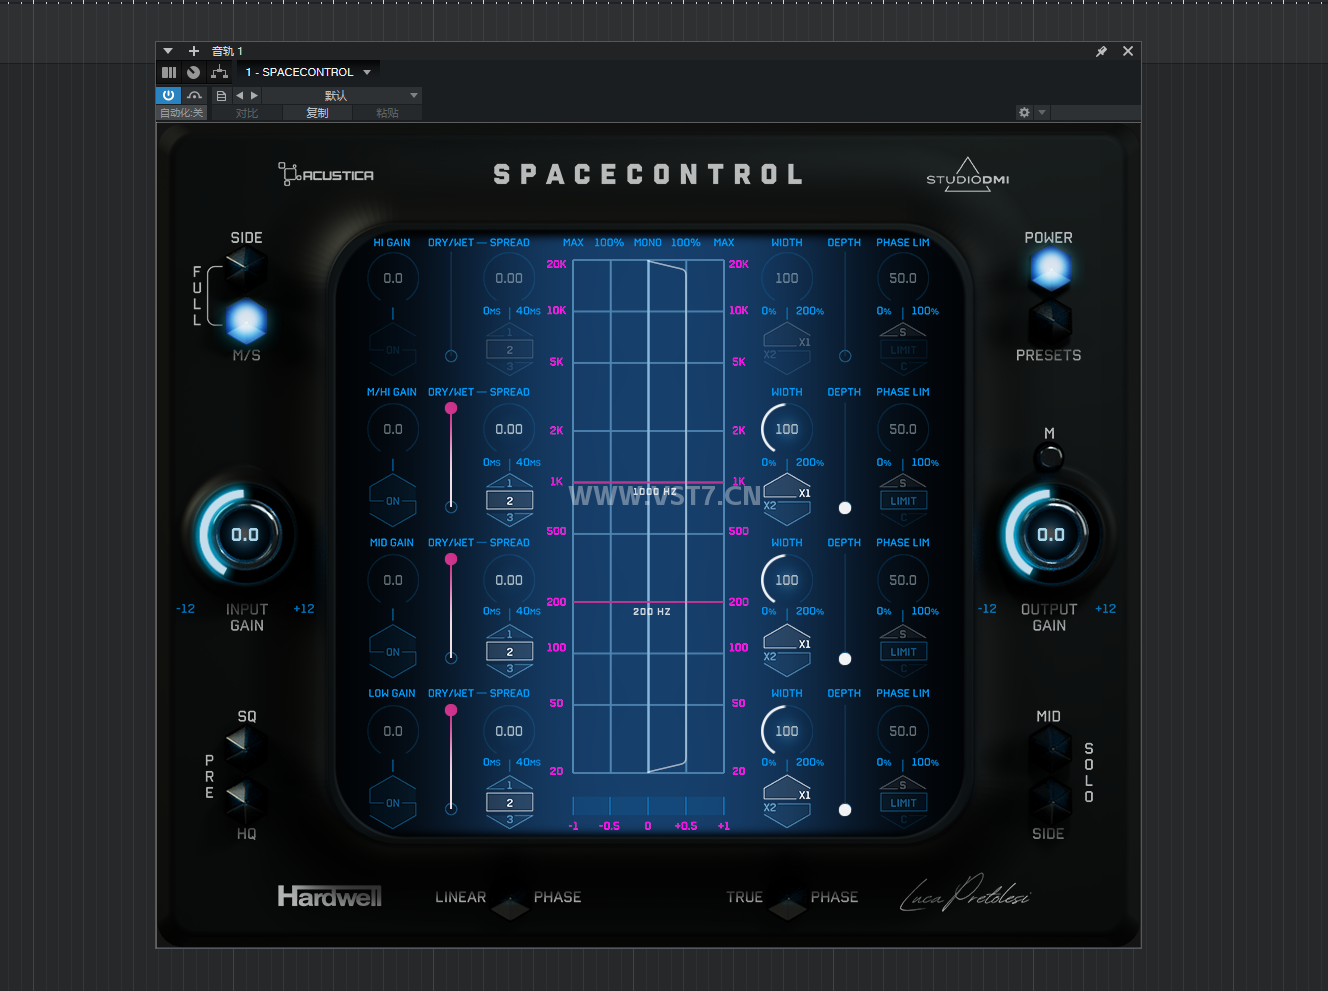This screenshot has height=991, width=1328.
Task: Open the settings gear in the plugin header
Action: (1024, 113)
